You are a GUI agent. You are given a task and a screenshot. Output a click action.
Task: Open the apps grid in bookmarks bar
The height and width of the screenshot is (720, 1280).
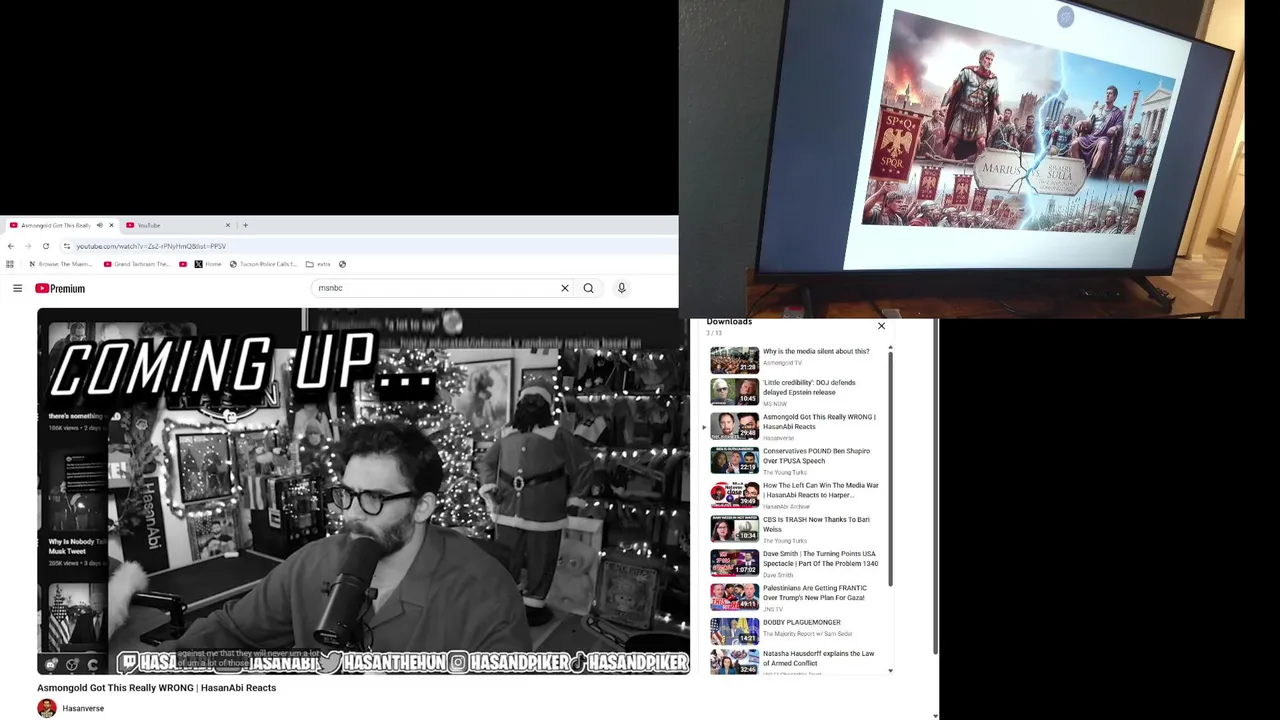(10, 264)
